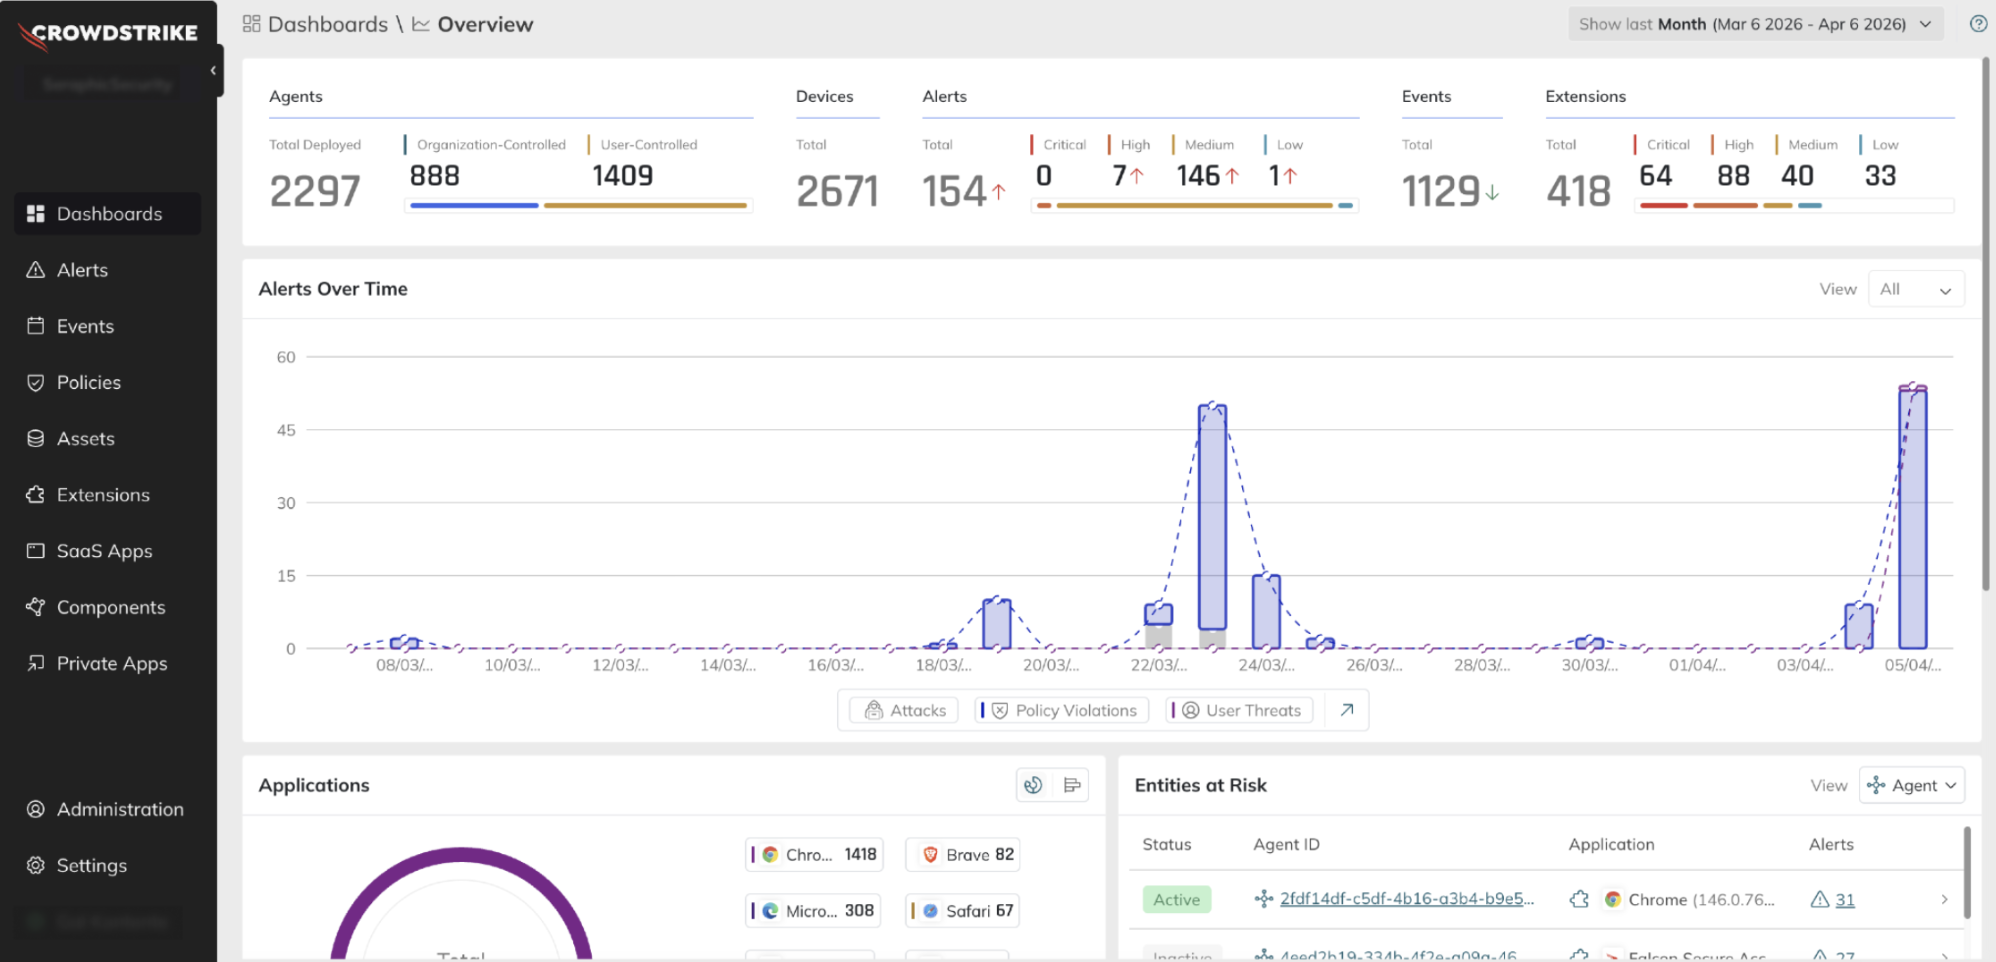Click the extension puzzle icon in the Chrome row

[x=1579, y=899]
